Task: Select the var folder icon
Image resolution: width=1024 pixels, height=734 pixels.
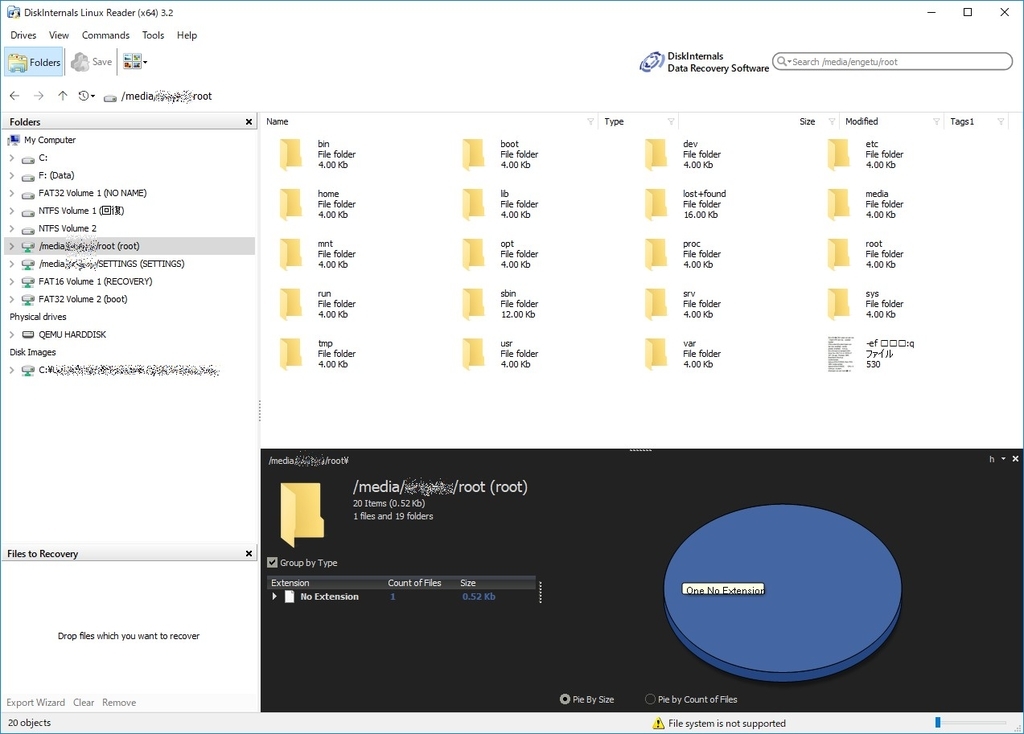Action: [656, 353]
